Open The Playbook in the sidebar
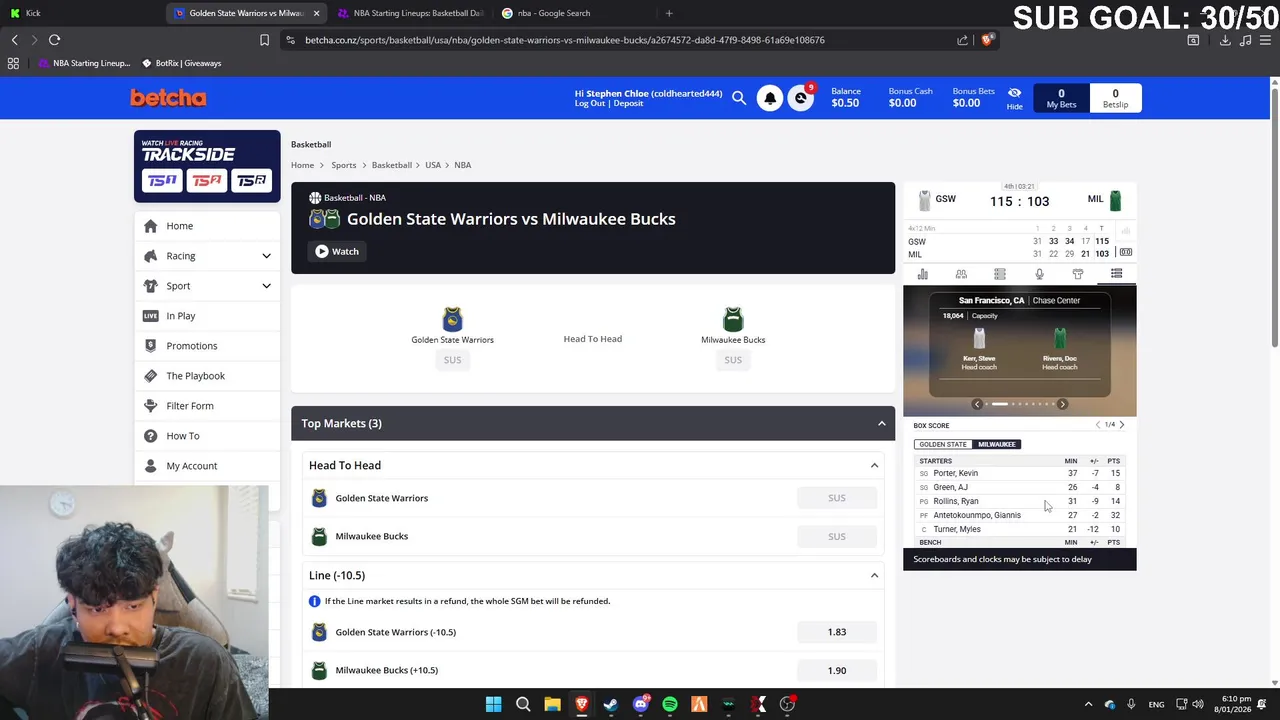Screen dimensions: 1280x720 tap(207, 376)
